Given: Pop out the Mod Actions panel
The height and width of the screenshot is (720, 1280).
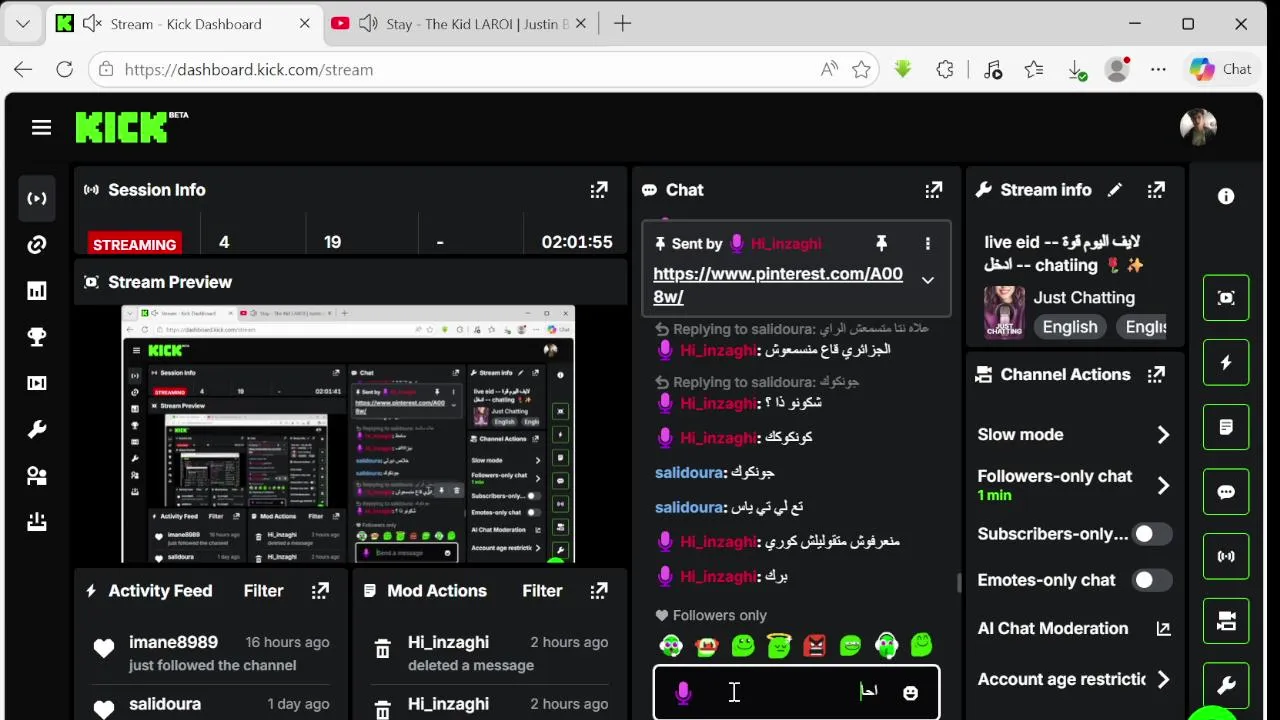Looking at the screenshot, I should tap(599, 590).
